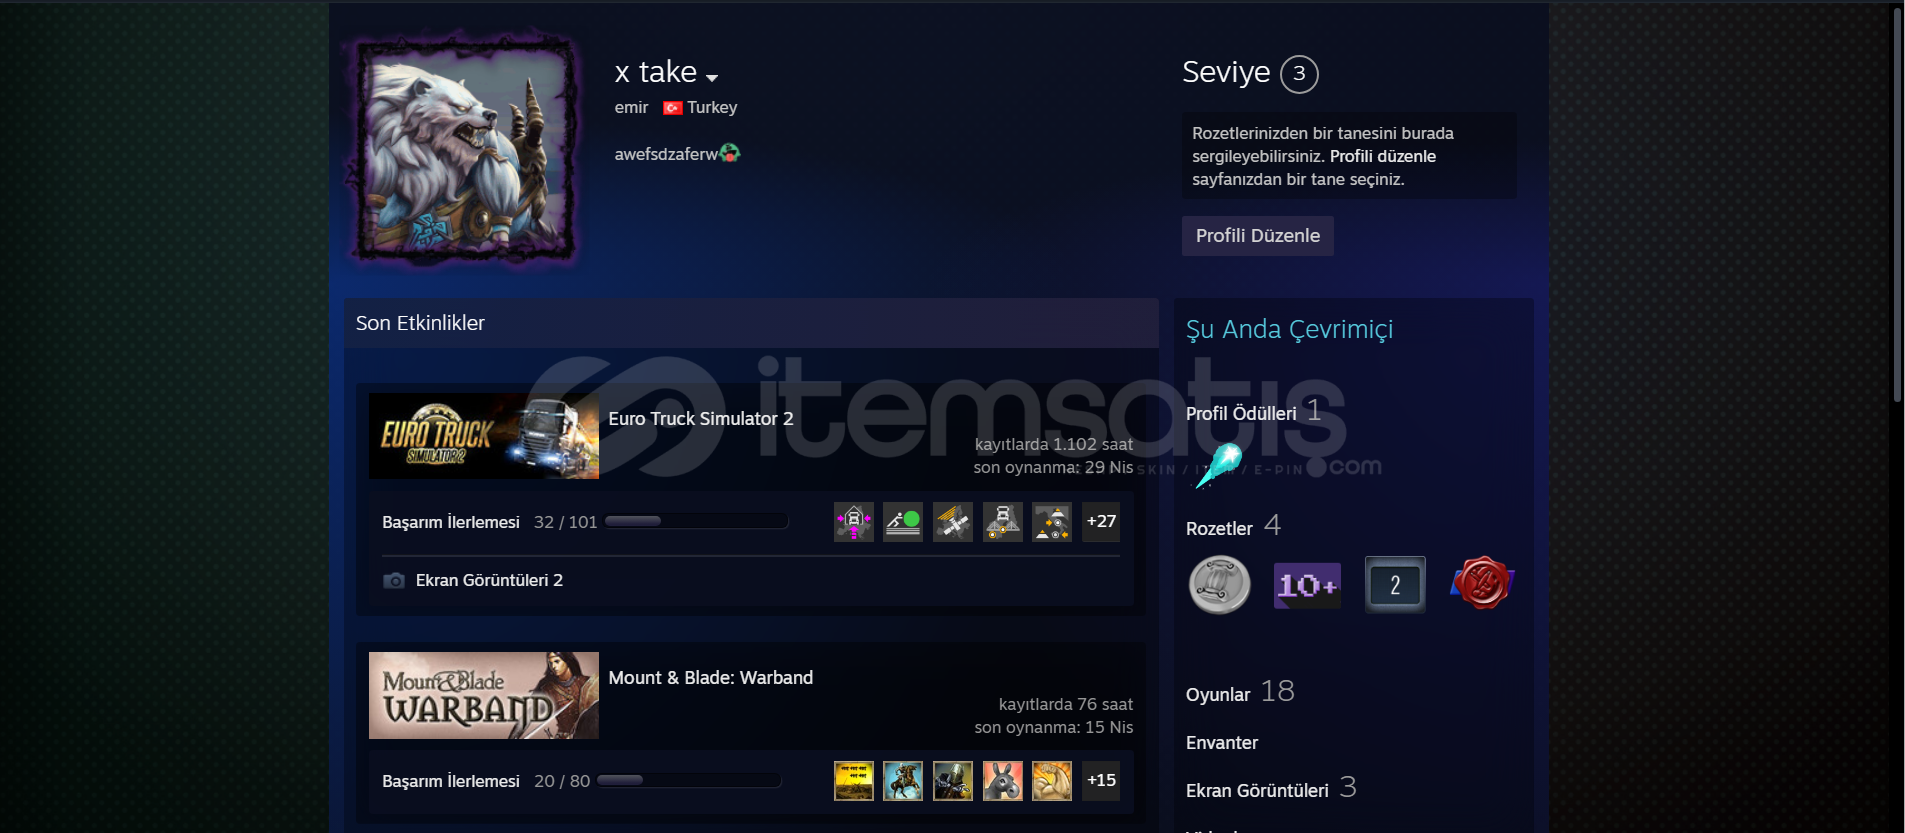
Task: Click the red wax seal badge
Action: [1482, 584]
